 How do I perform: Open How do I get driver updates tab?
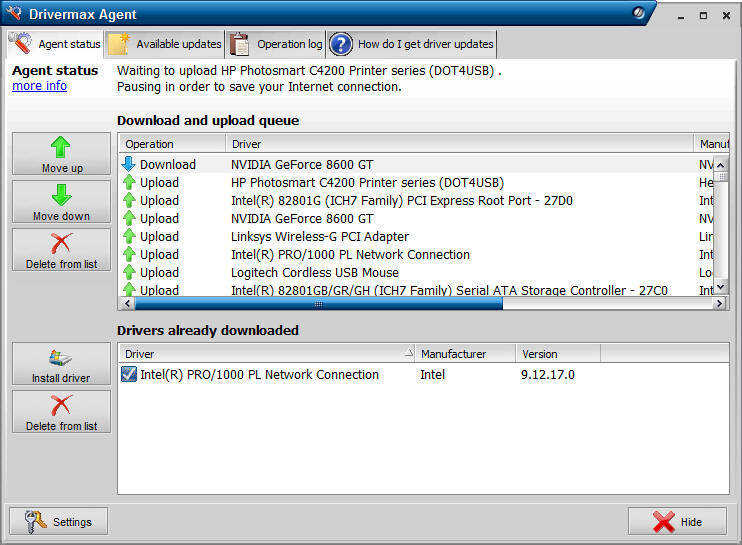point(412,44)
